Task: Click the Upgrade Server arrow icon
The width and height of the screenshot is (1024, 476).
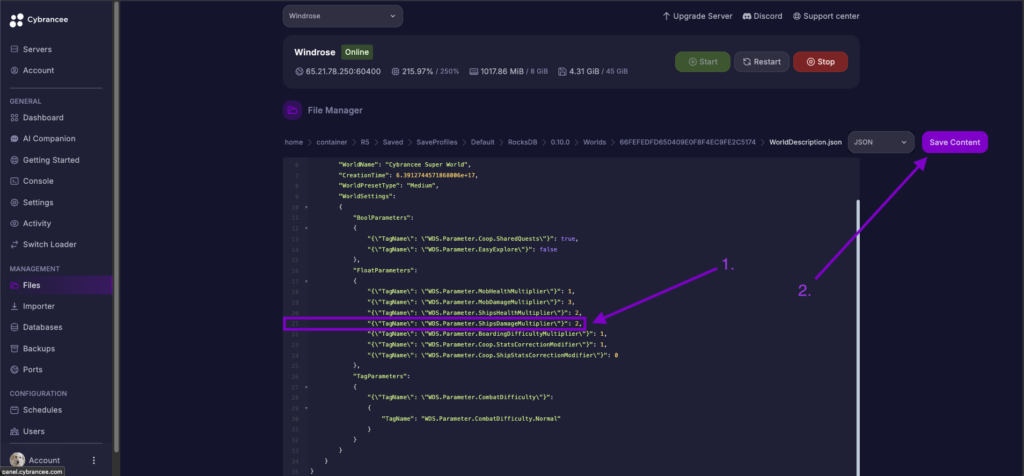Action: (x=667, y=16)
